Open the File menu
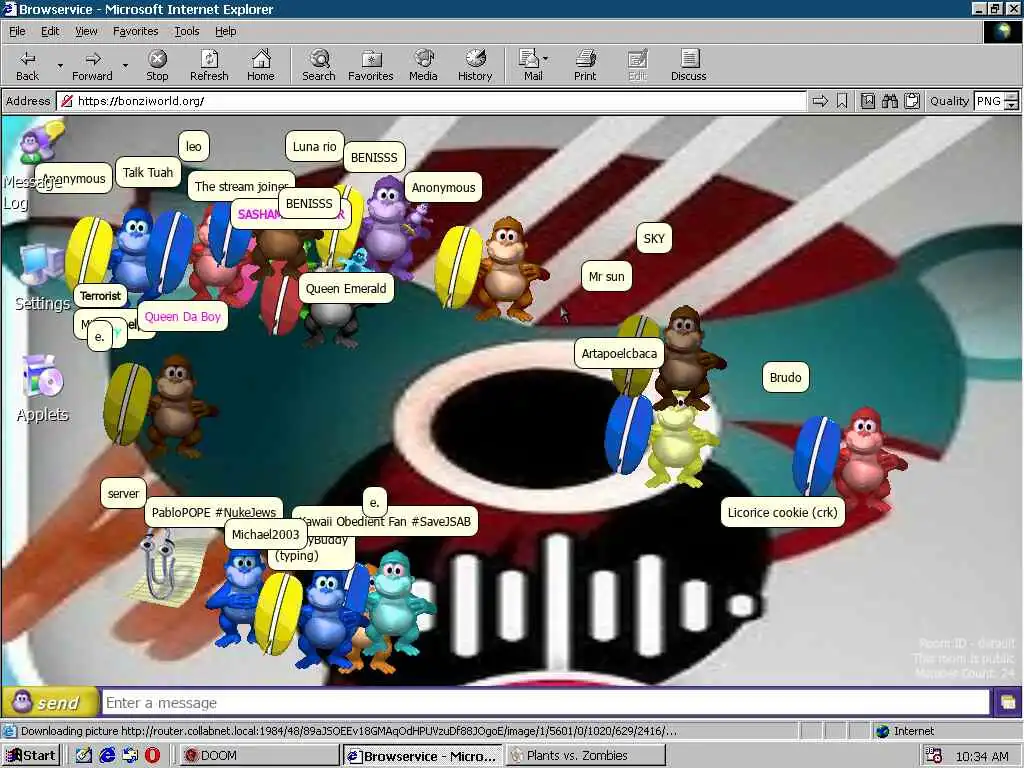Screen dimensions: 1024x768 click(17, 31)
